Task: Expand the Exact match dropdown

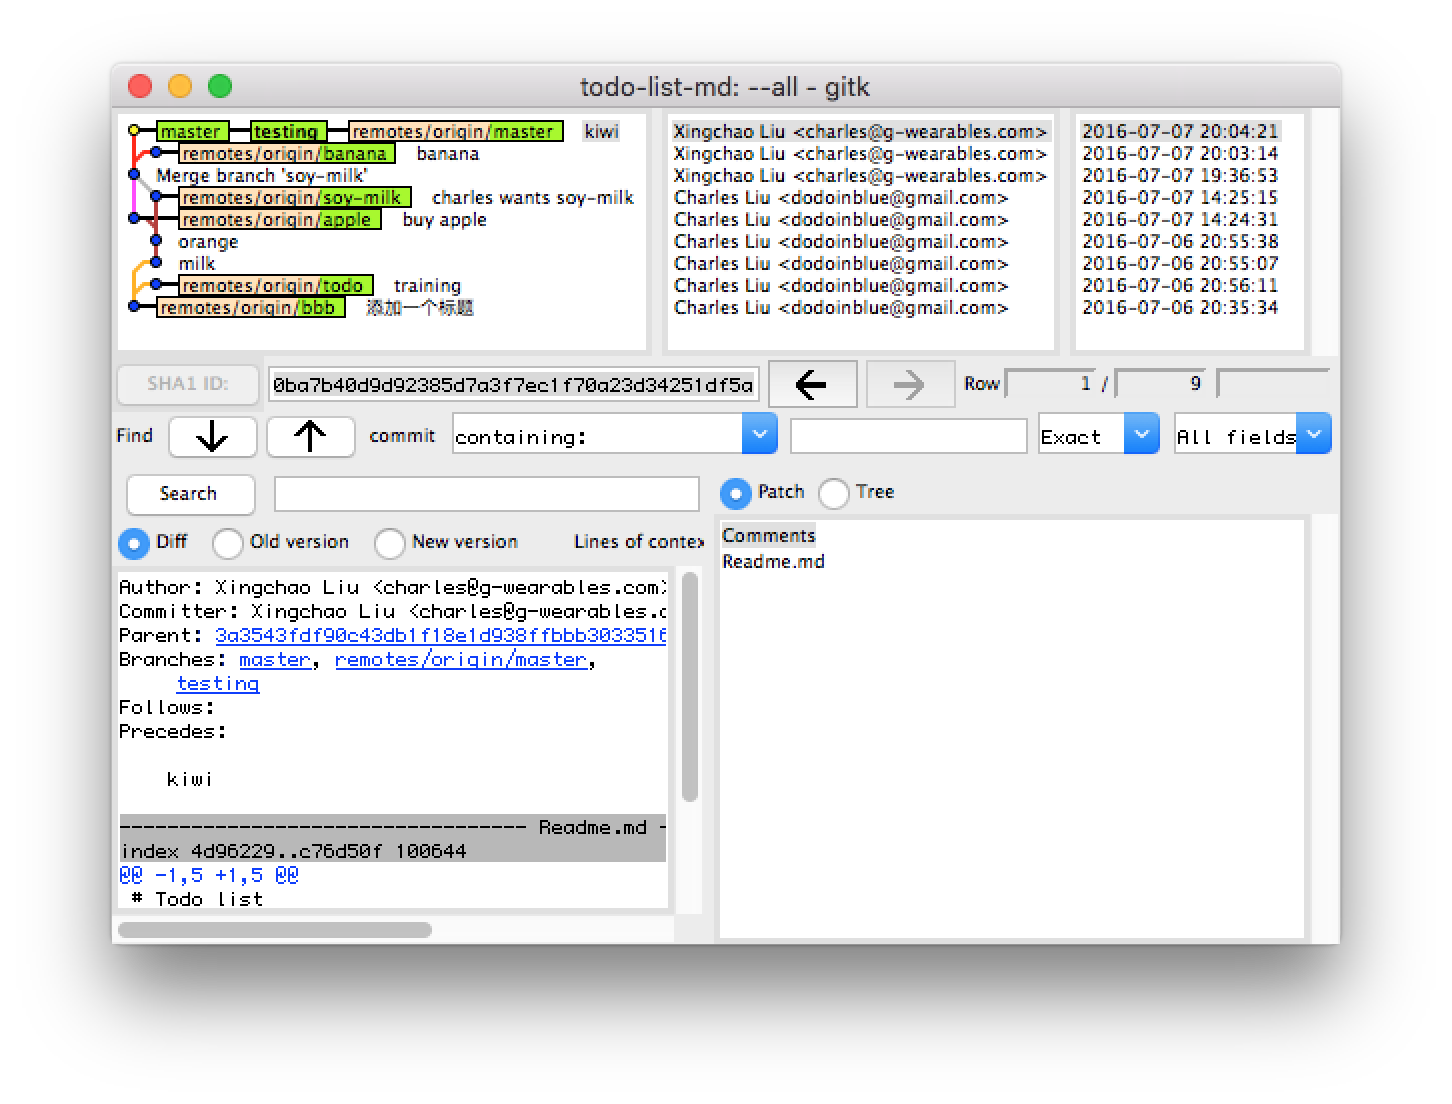Action: [x=1141, y=435]
